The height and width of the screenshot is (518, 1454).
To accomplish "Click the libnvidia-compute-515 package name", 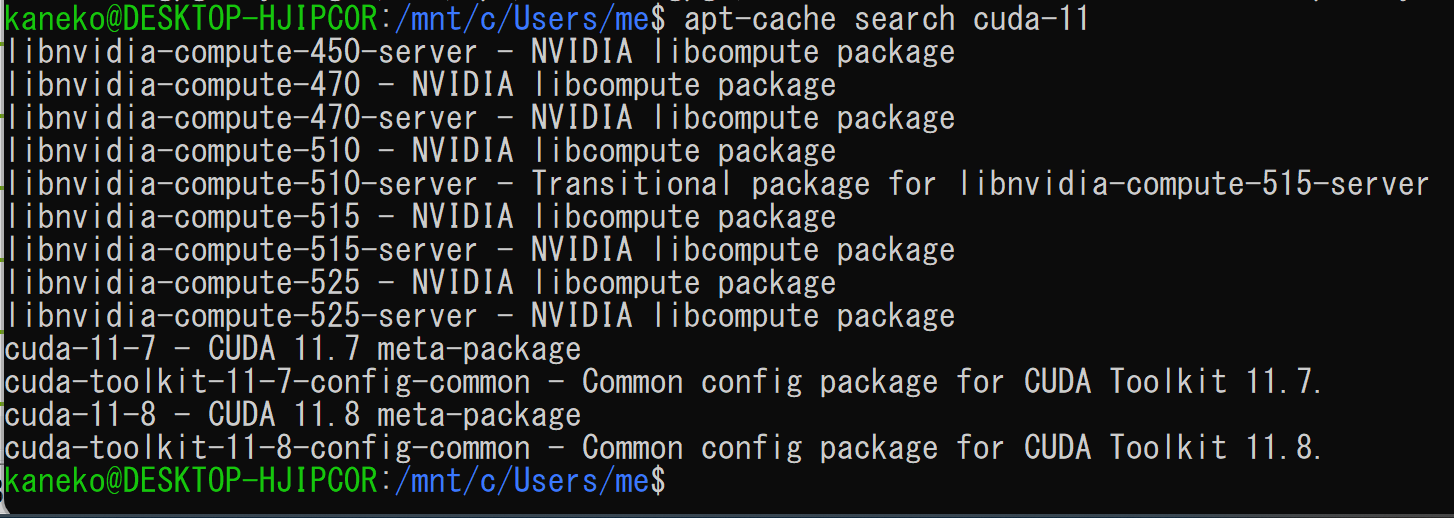I will coord(182,217).
